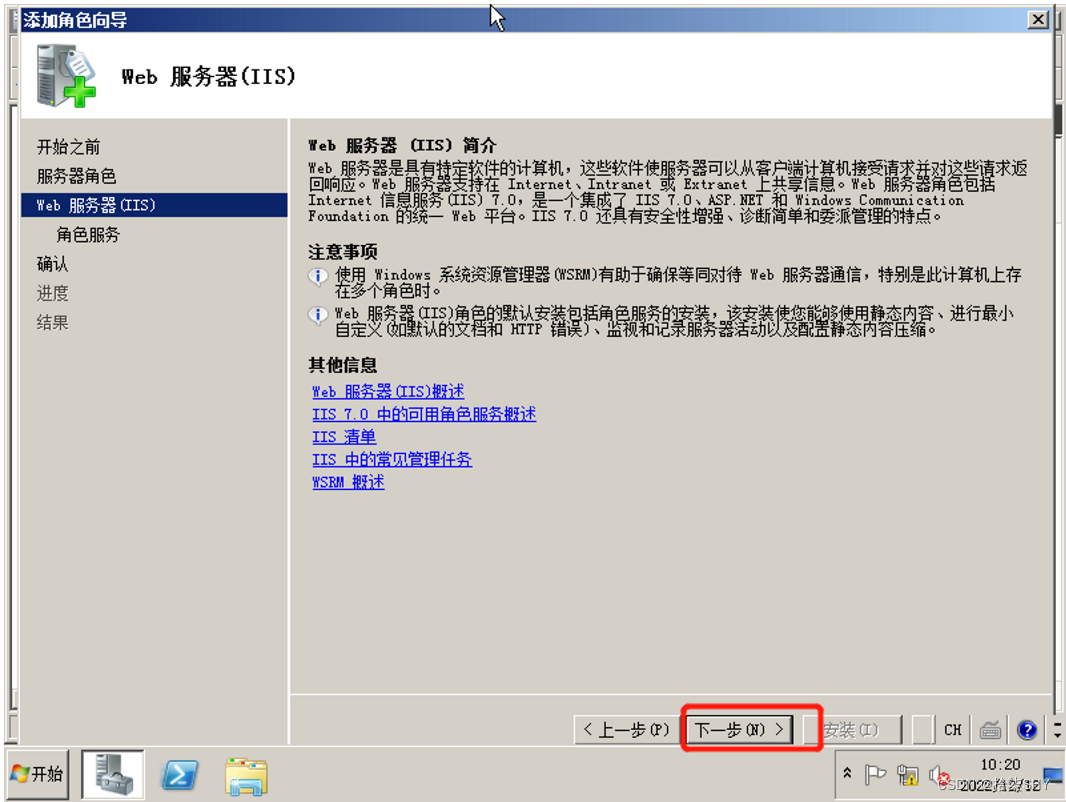Screen dimensions: 1066x802
Task: Select 结果 step in the sidebar
Action: (52, 322)
